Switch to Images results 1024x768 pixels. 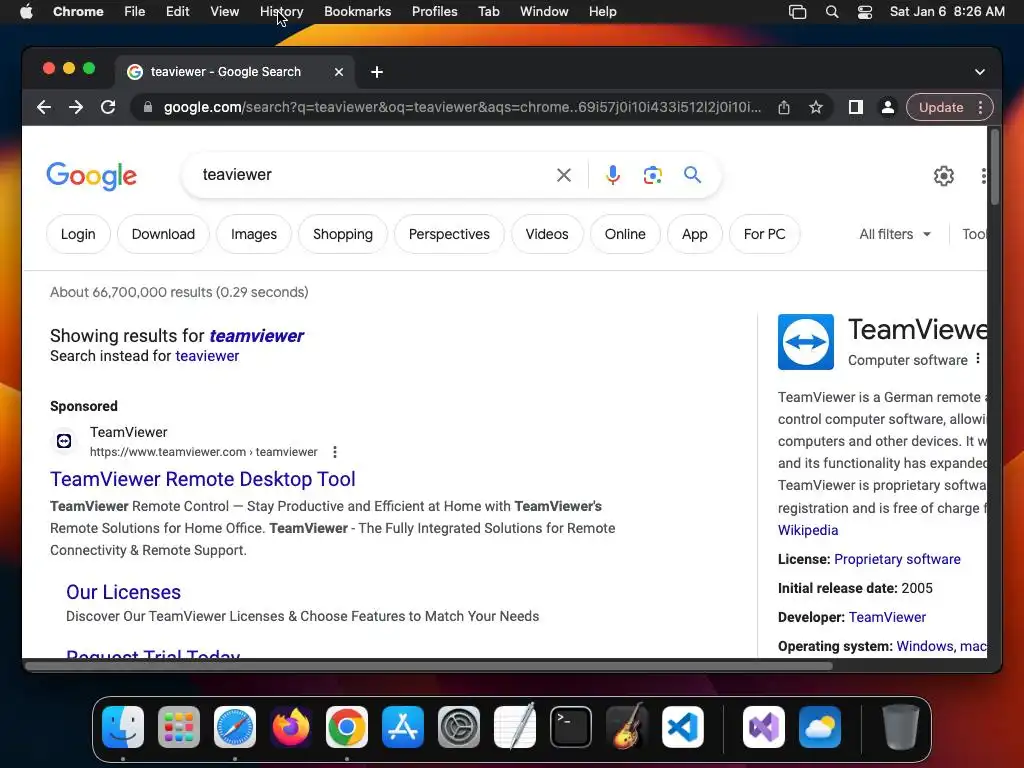253,234
